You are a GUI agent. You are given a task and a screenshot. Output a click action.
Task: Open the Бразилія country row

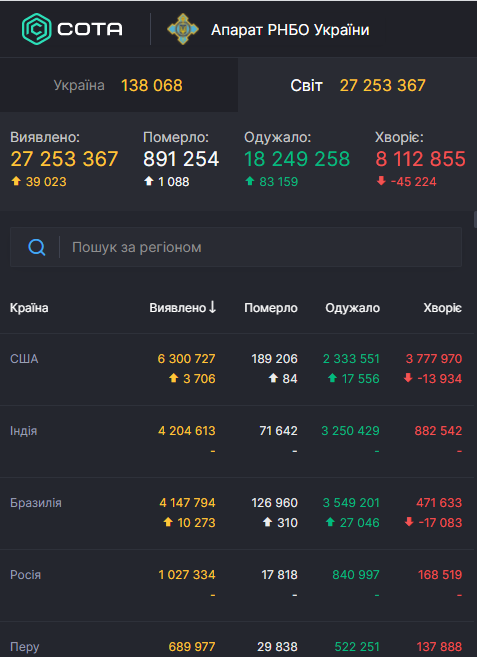coord(237,513)
